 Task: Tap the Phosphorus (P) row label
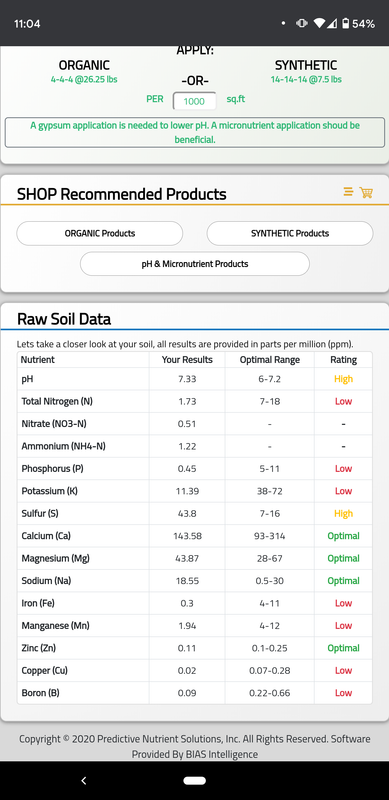52,469
